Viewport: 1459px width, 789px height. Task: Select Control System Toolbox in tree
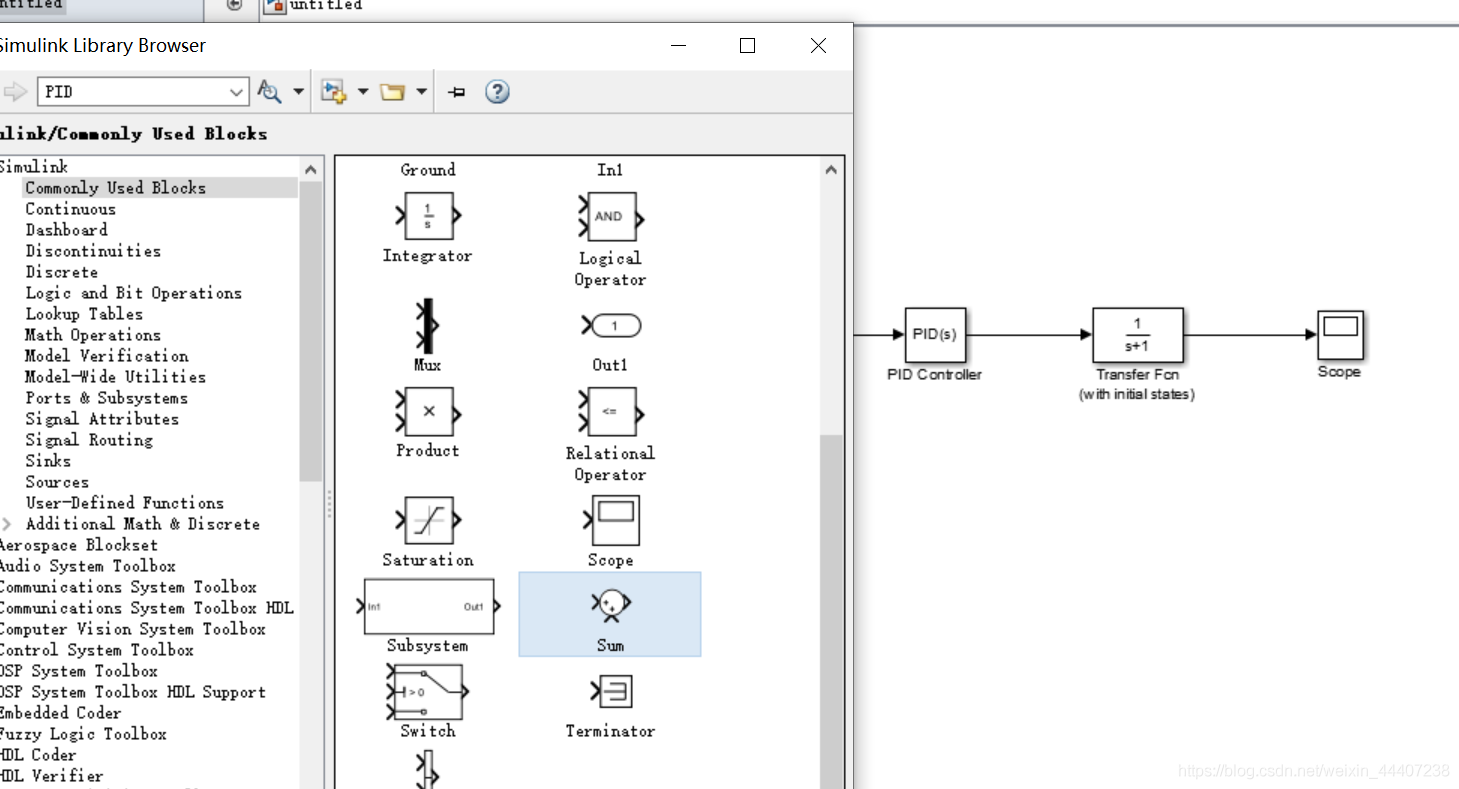click(x=96, y=650)
